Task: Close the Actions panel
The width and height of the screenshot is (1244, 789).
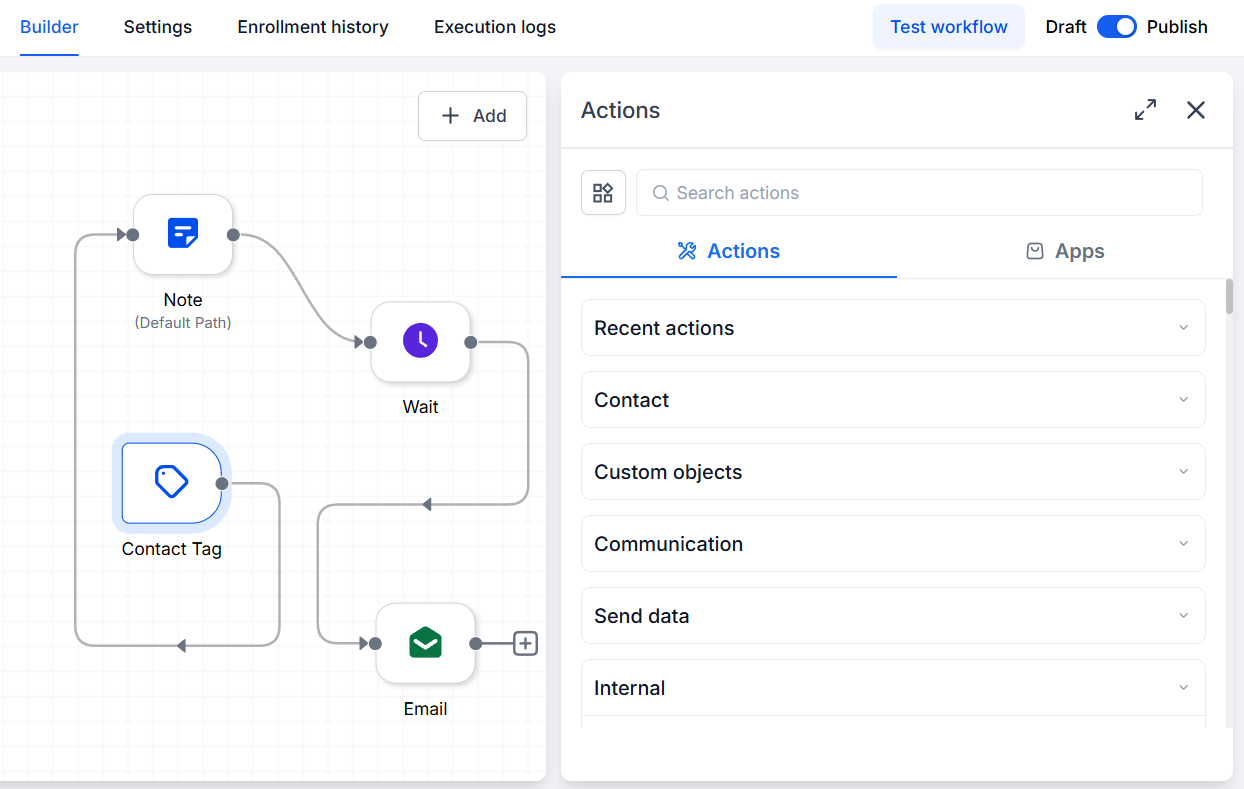Action: click(1196, 110)
